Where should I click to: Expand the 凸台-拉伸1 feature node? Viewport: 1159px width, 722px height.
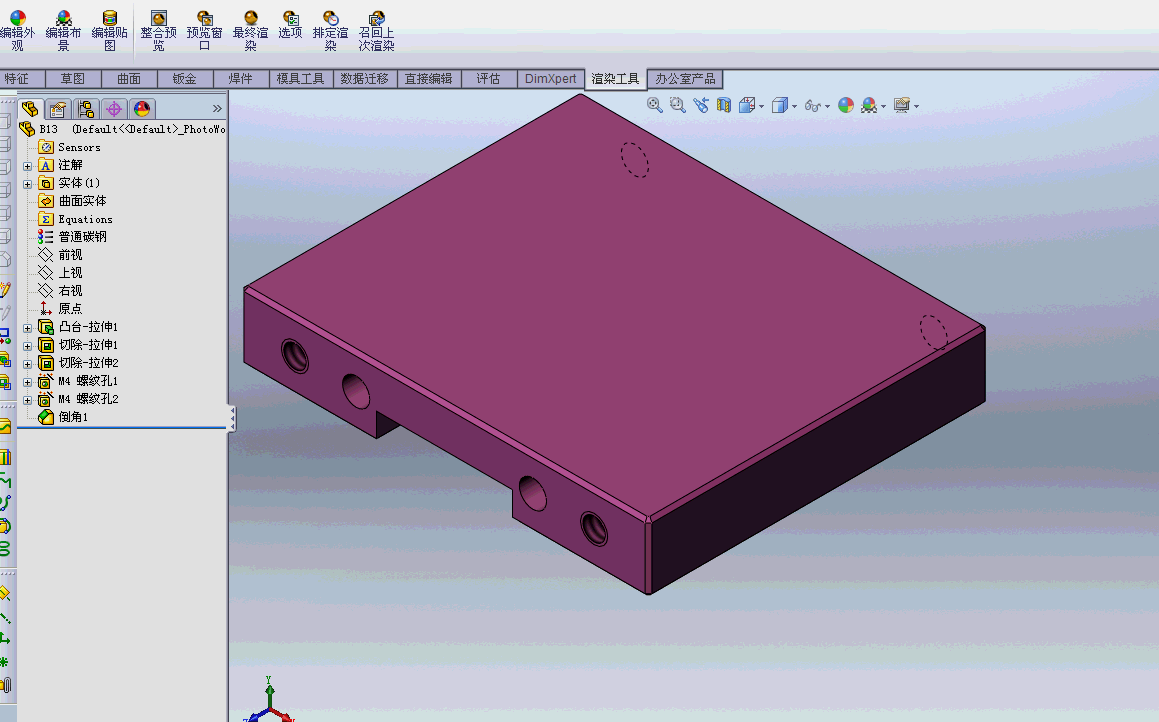click(x=27, y=328)
